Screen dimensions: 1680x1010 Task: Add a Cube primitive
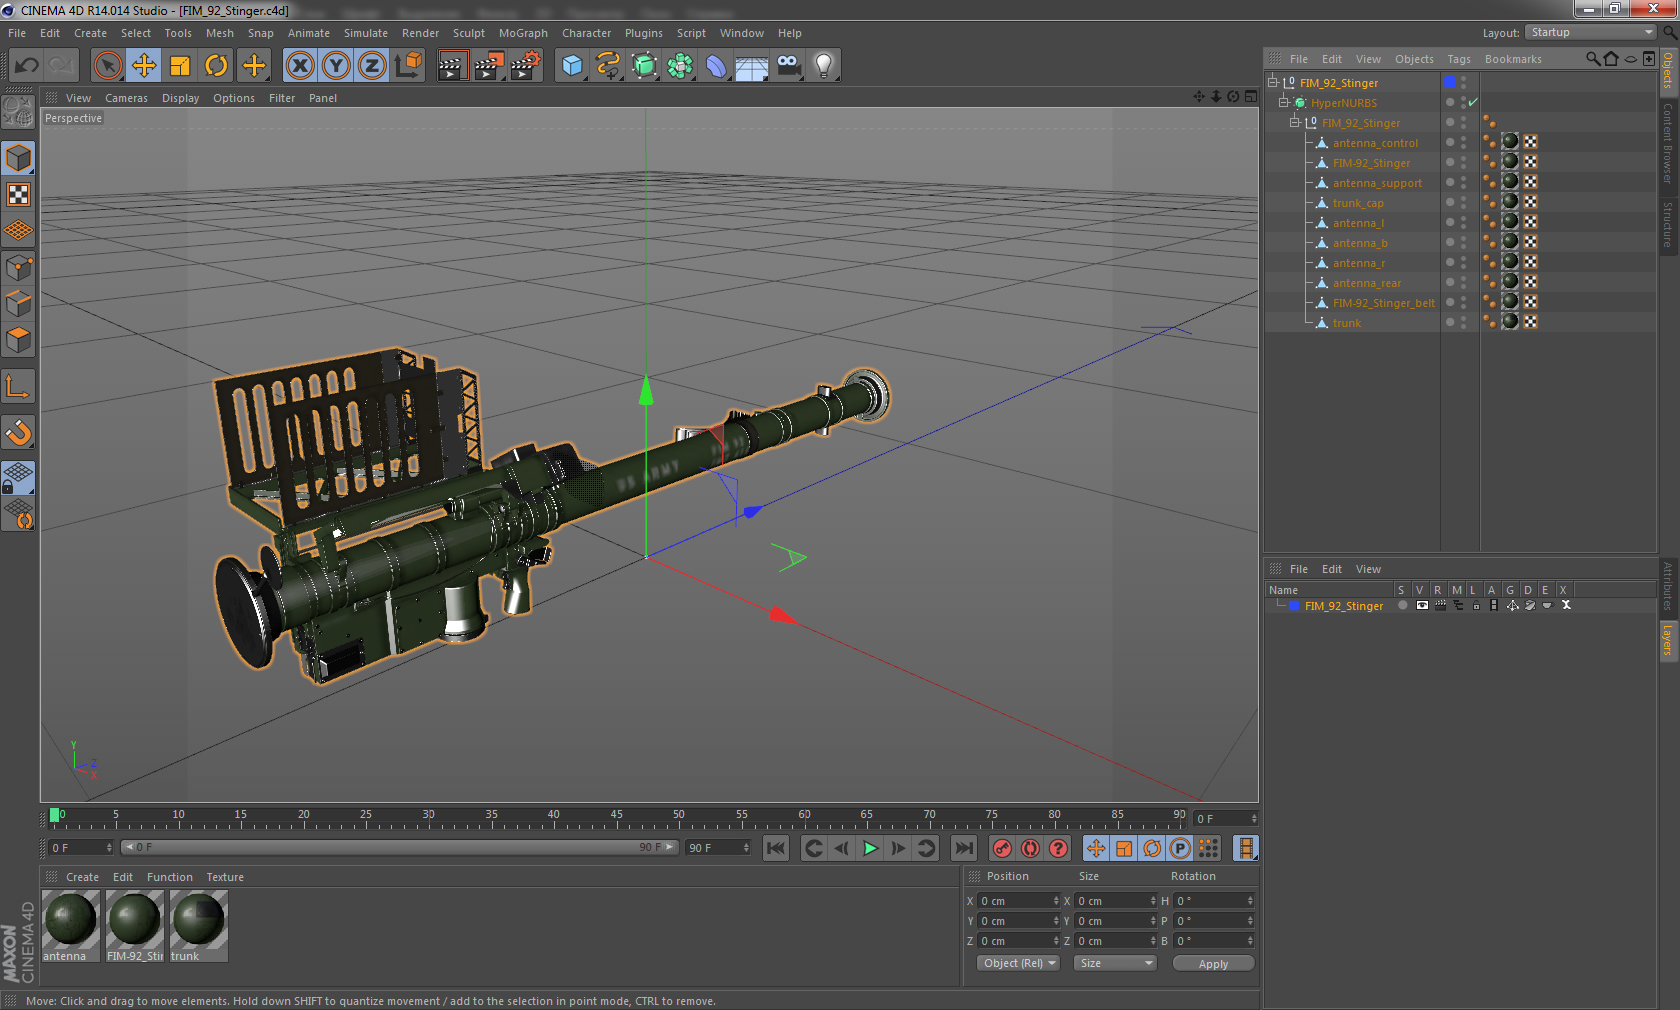tap(572, 66)
